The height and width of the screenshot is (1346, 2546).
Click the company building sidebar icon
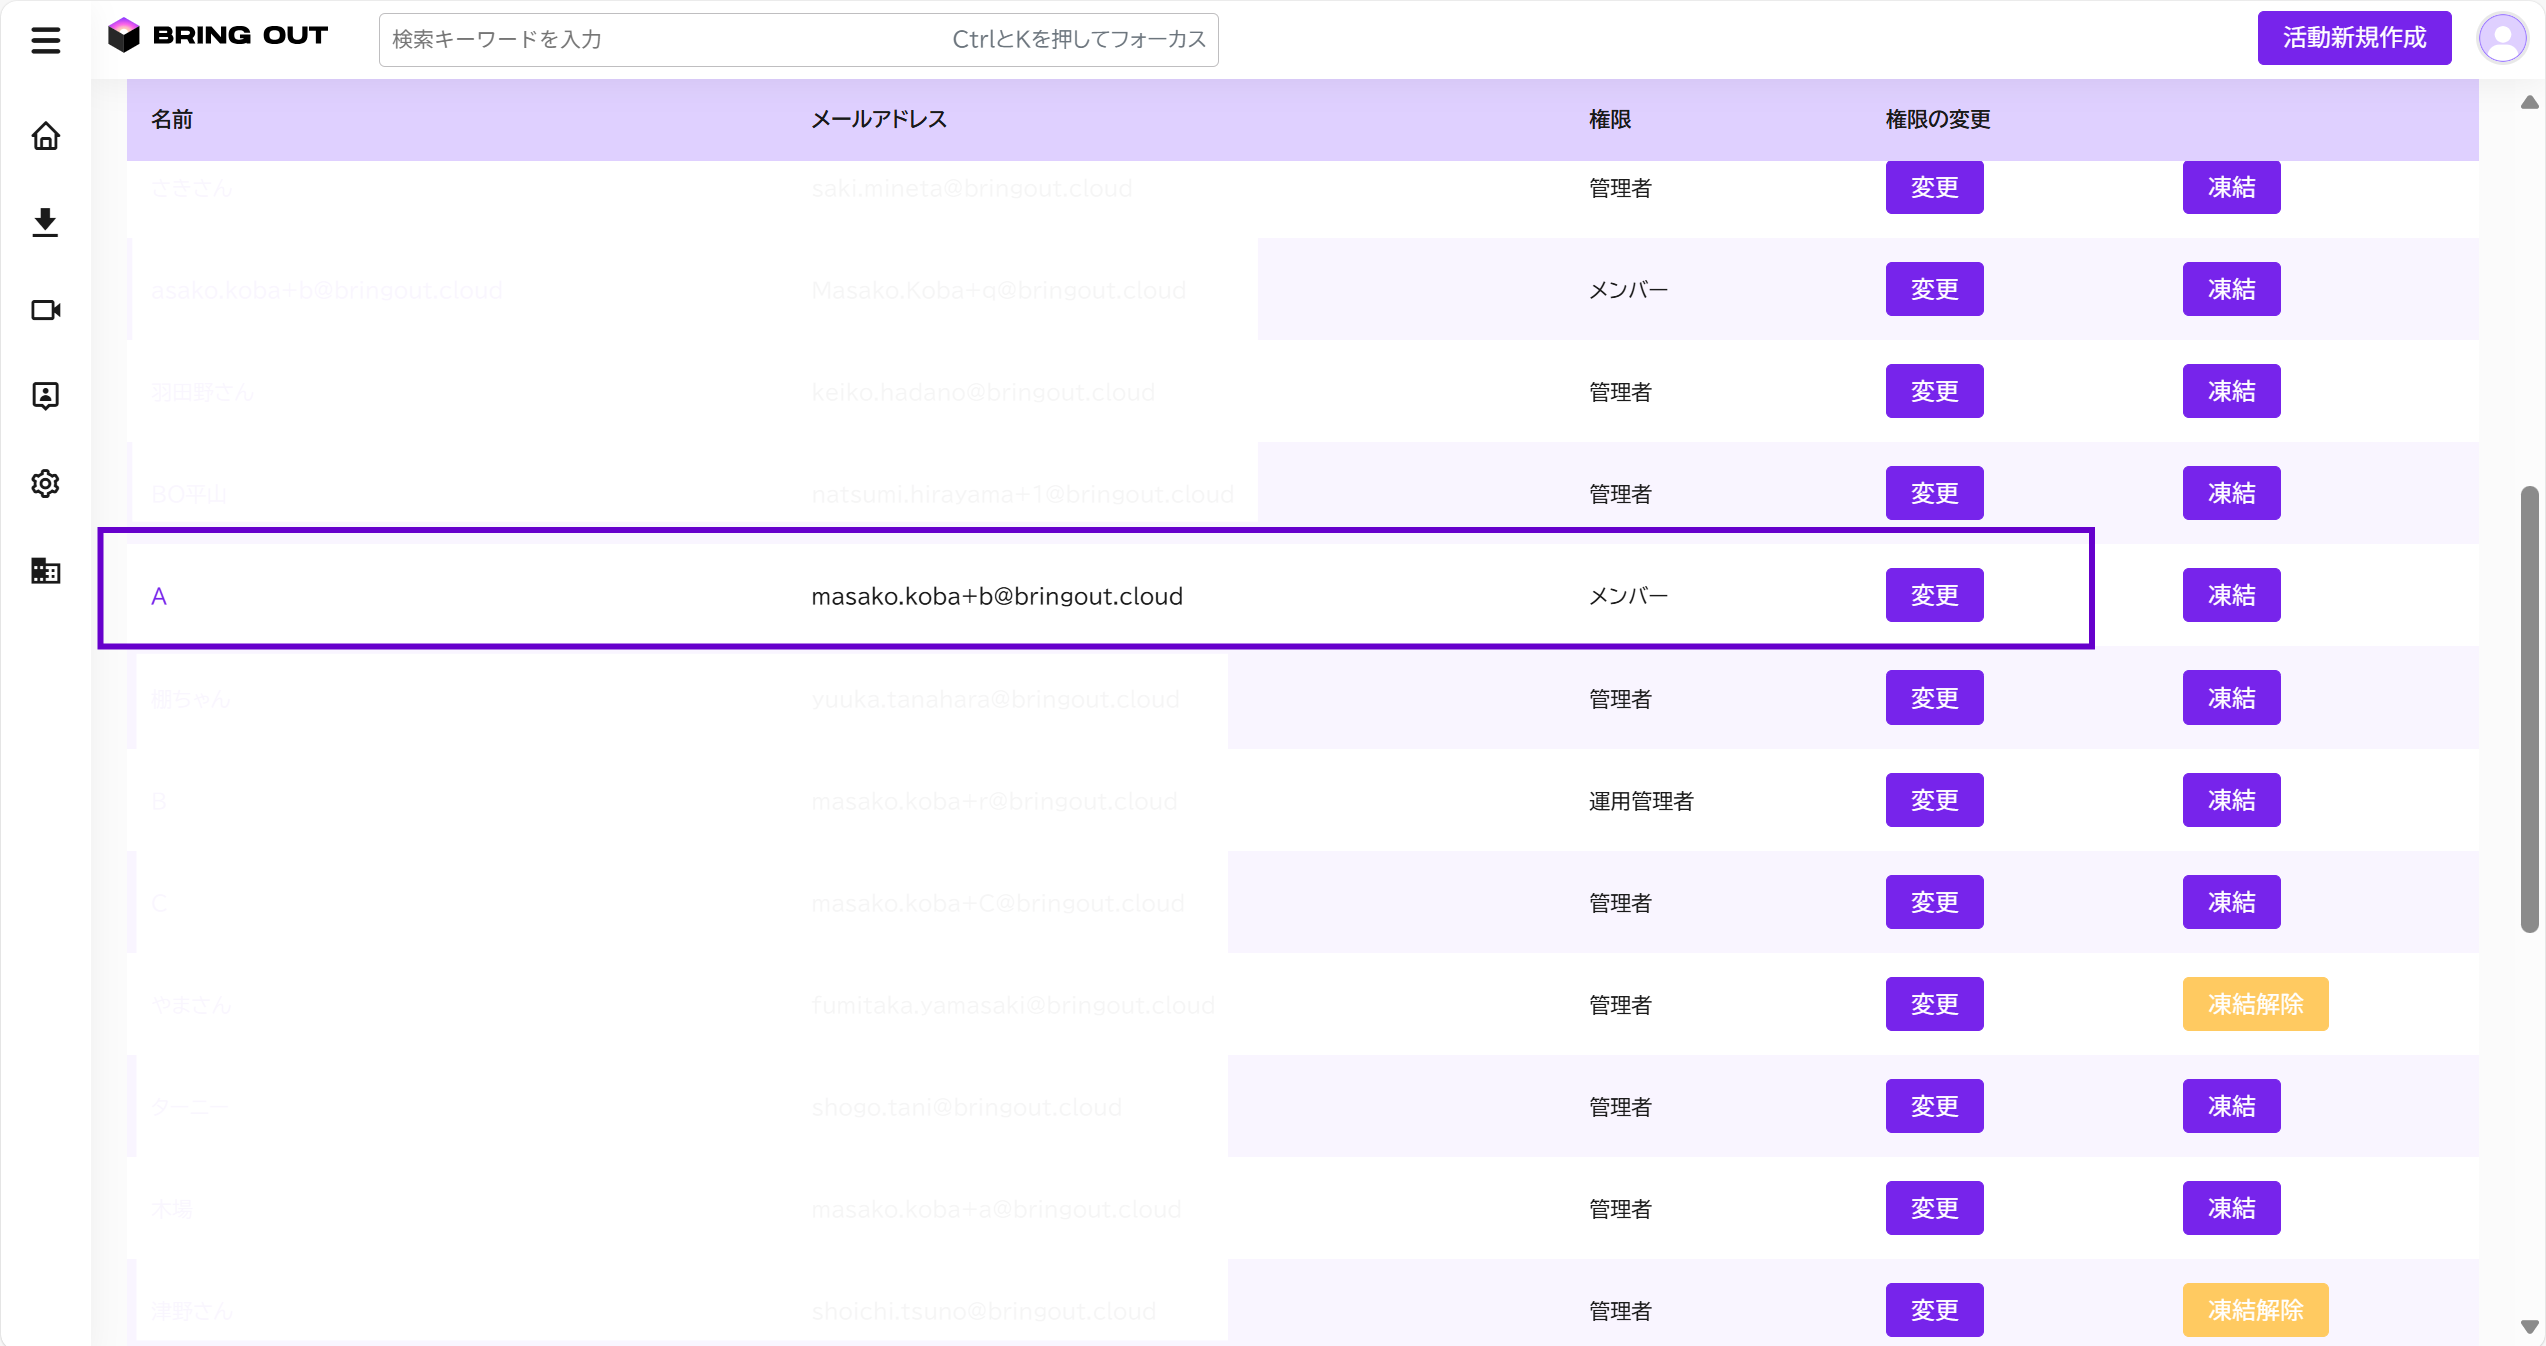pos(45,571)
